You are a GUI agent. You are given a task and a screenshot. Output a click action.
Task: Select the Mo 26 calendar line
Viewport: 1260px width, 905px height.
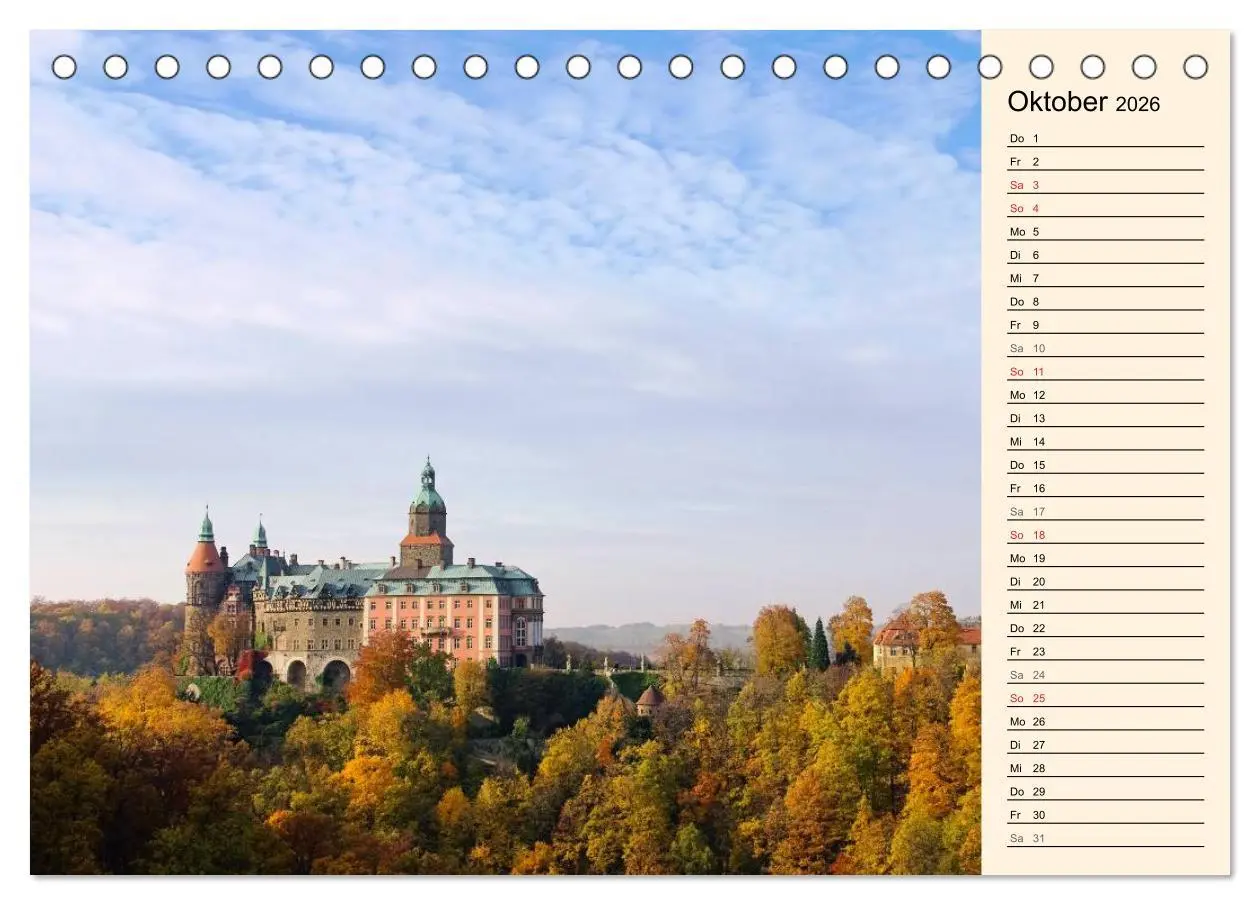pyautogui.click(x=1105, y=721)
